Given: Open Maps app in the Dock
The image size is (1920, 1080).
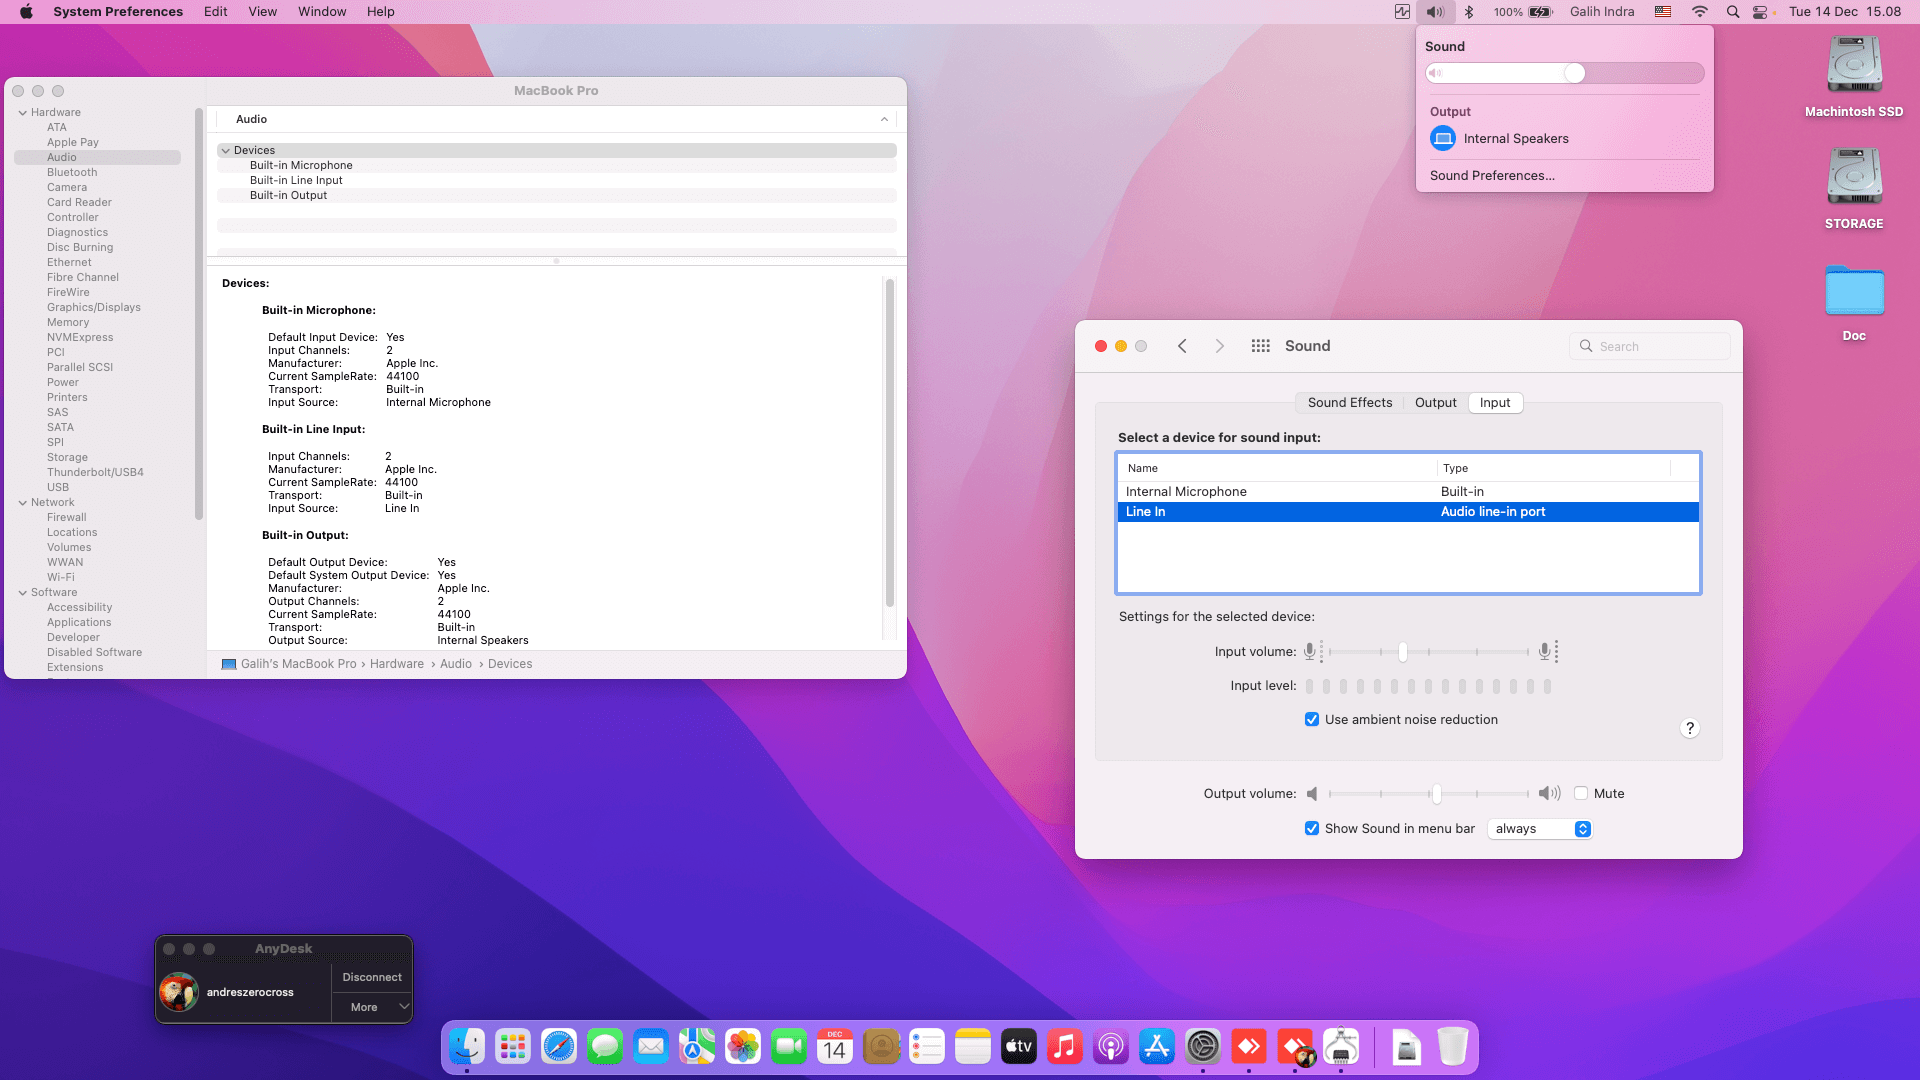Looking at the screenshot, I should tap(697, 1046).
